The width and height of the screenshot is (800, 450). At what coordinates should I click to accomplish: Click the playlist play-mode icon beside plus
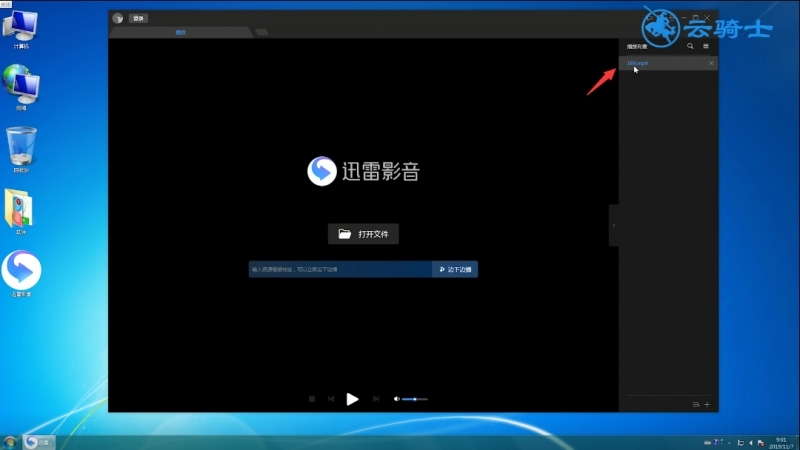coord(696,405)
